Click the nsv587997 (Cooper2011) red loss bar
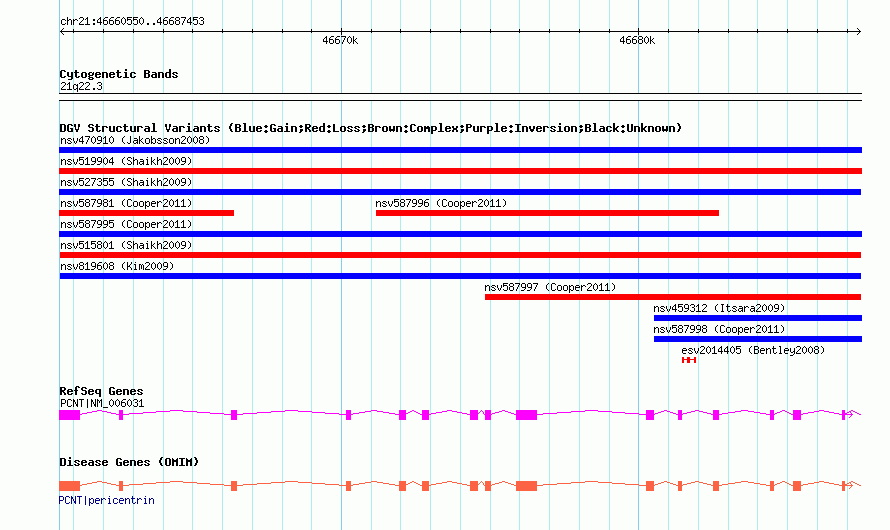890x530 pixels. [x=673, y=297]
